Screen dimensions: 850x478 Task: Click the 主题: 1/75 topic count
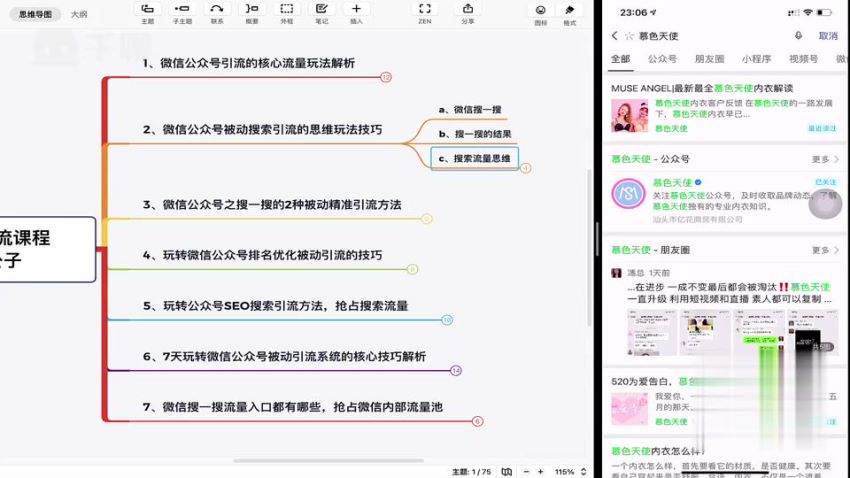coord(472,472)
